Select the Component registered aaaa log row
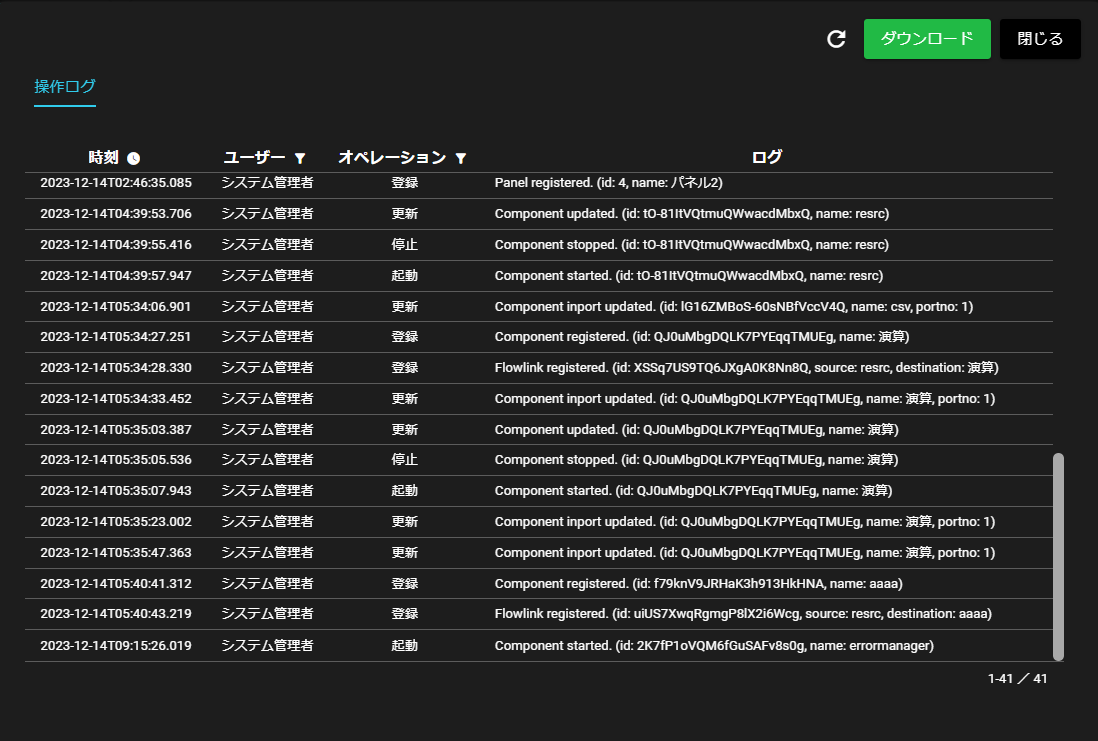The image size is (1098, 741). tap(698, 584)
